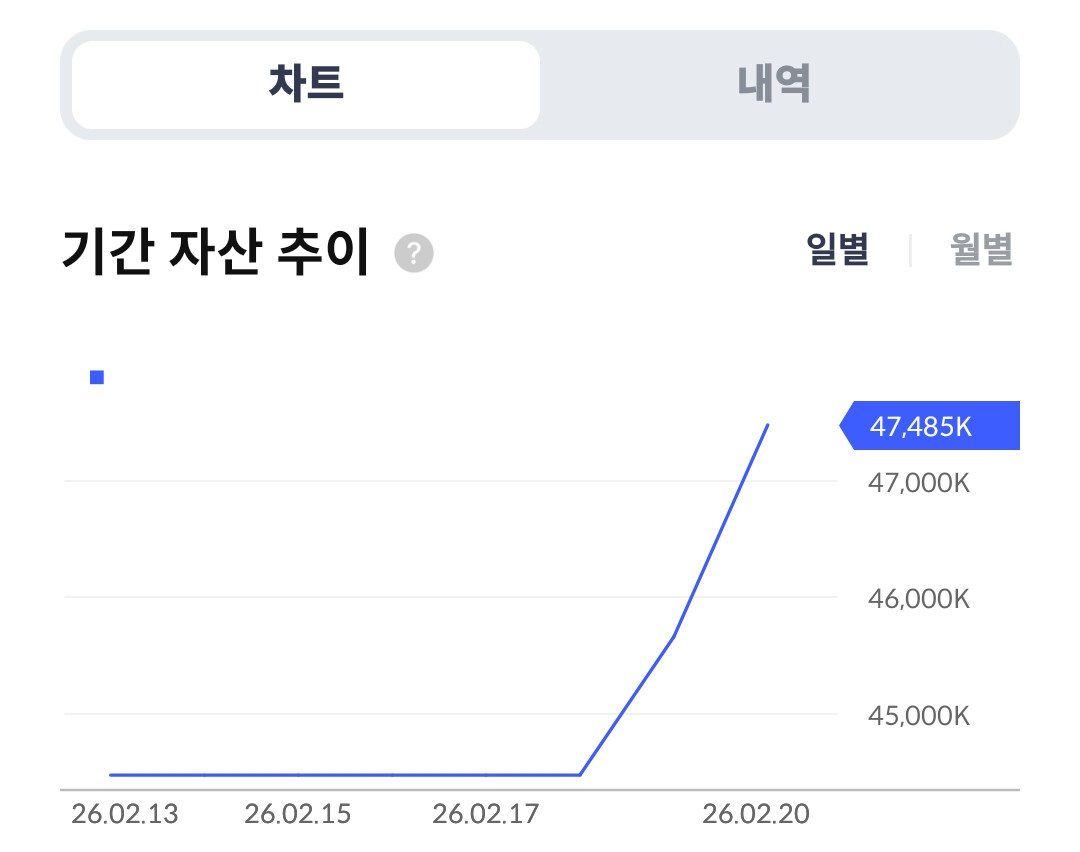Select the 26.02.15 date label
The image size is (1080, 852).
298,814
